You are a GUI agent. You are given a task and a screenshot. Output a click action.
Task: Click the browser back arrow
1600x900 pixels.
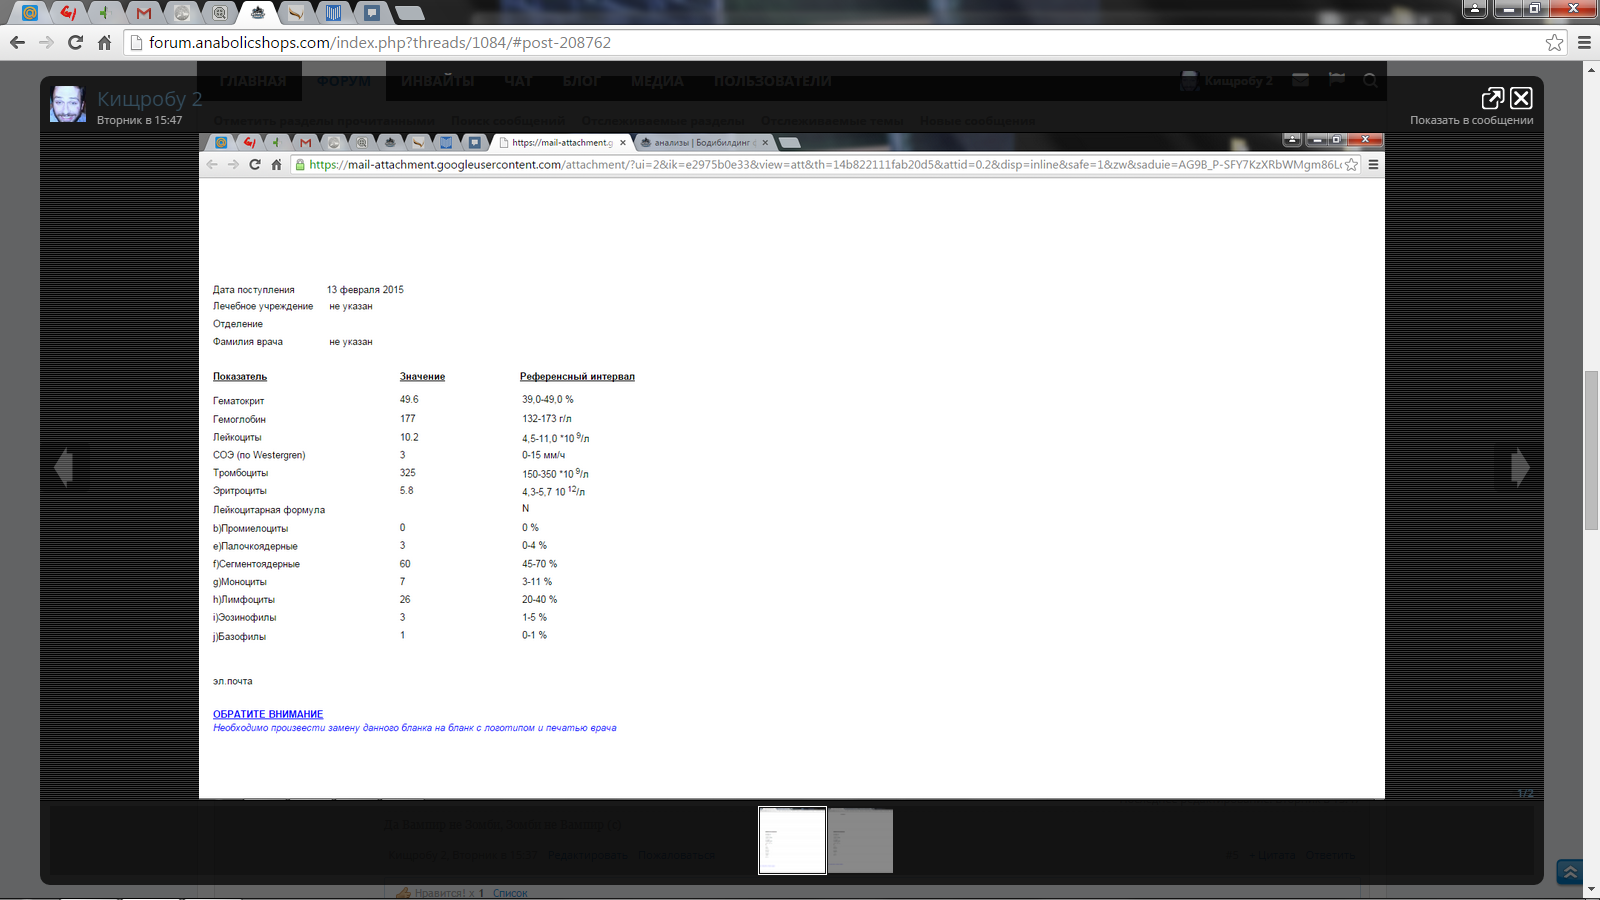point(17,42)
